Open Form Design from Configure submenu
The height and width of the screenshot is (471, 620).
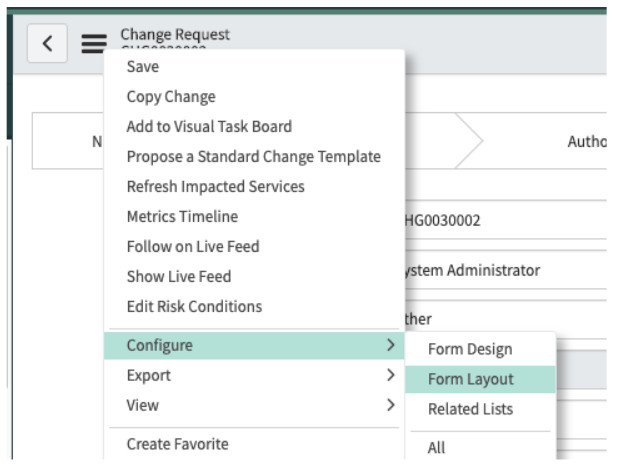(469, 350)
